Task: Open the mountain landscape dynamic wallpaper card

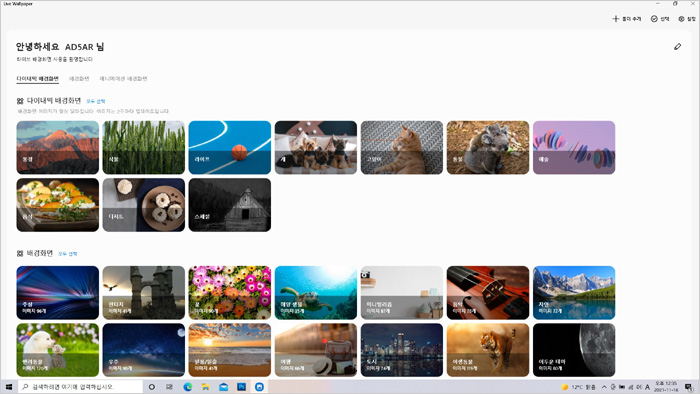Action: 58,147
